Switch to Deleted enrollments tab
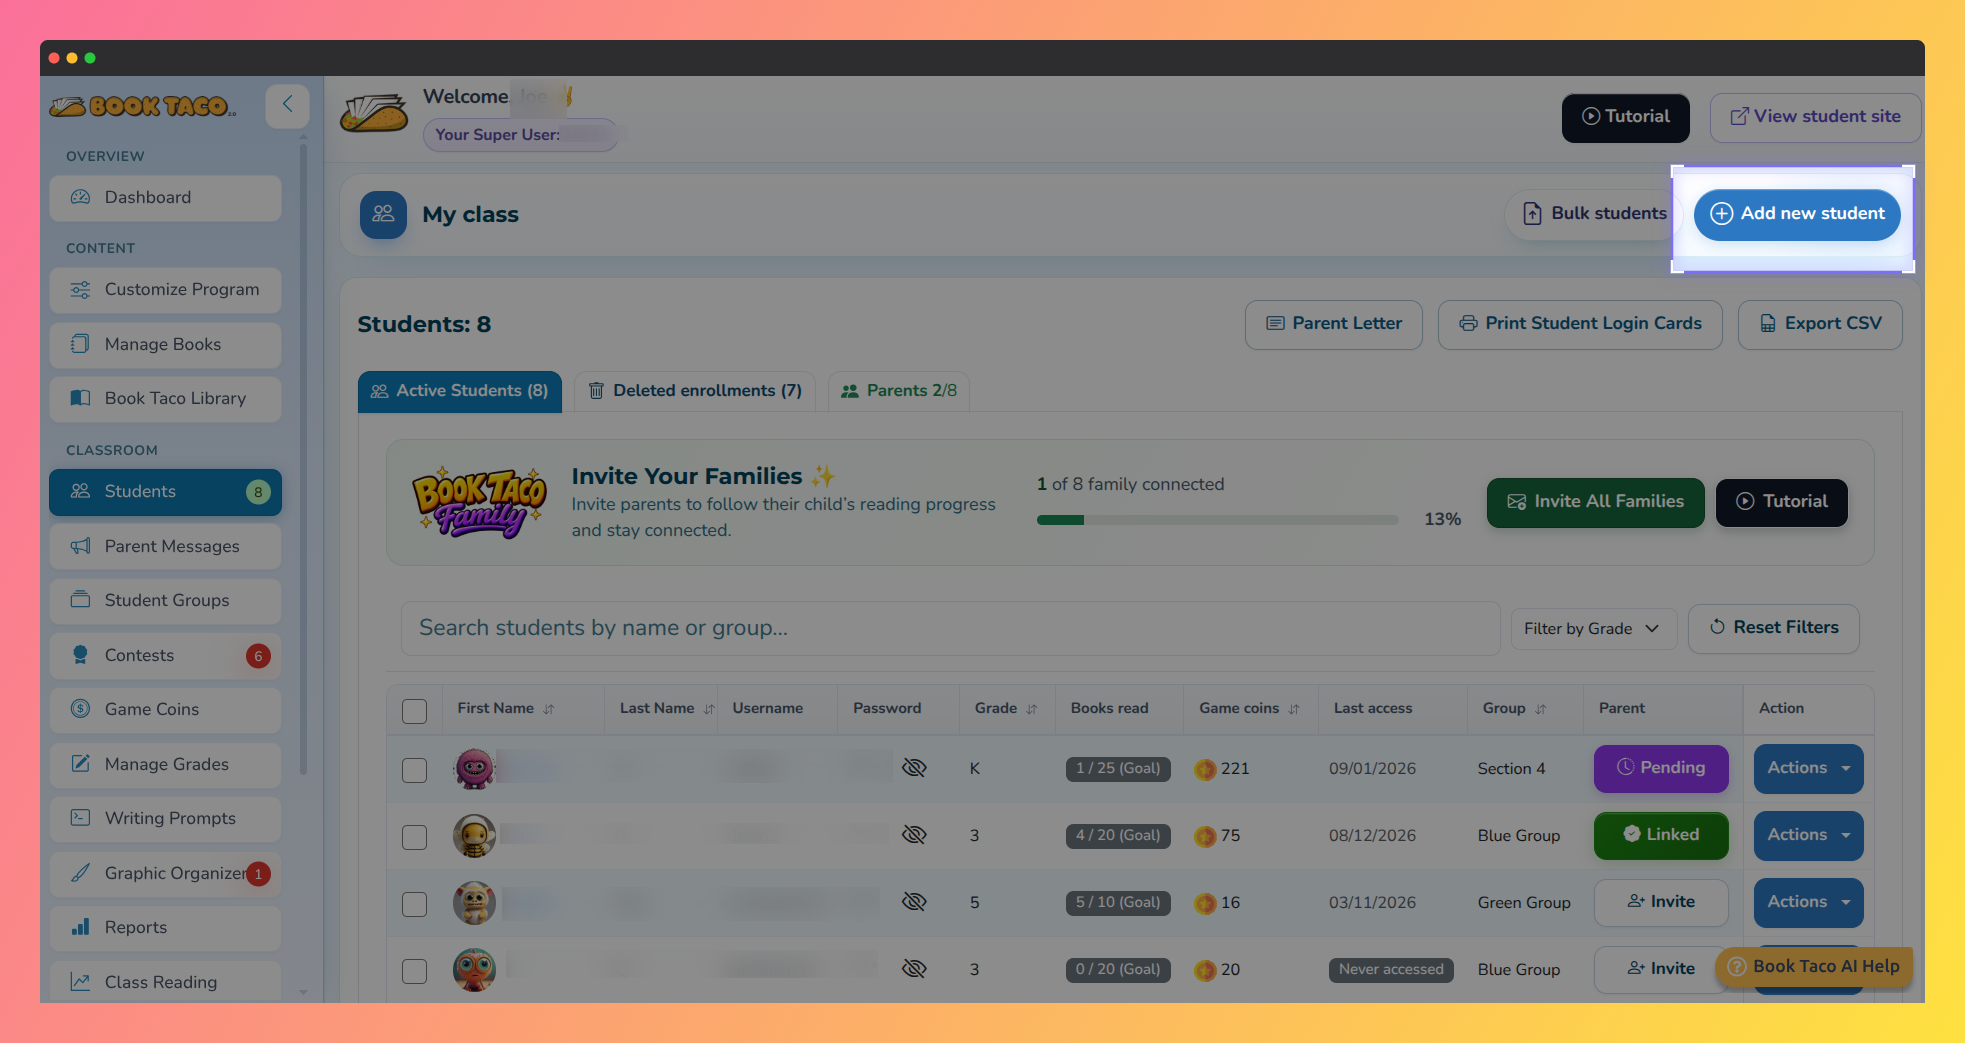Viewport: 1965px width, 1043px height. pyautogui.click(x=695, y=392)
